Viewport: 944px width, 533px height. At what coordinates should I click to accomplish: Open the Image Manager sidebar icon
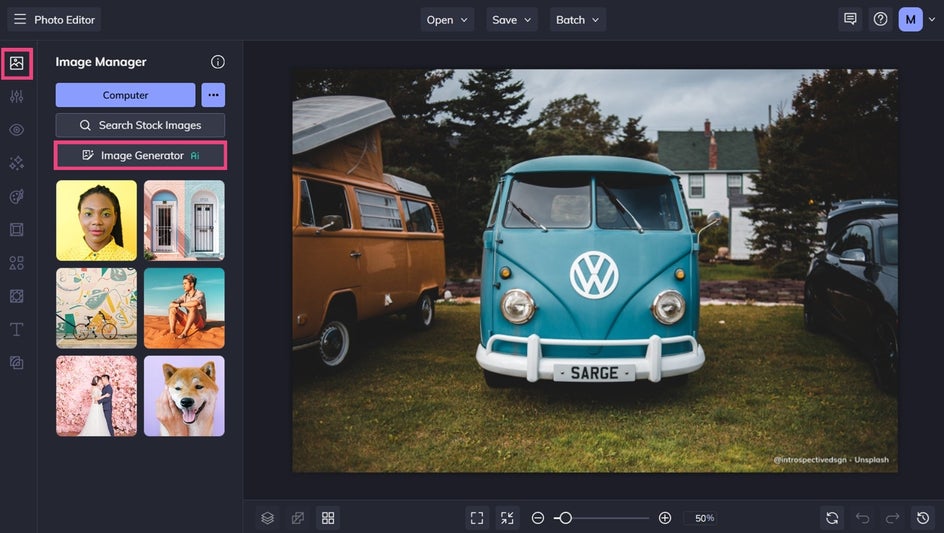17,63
